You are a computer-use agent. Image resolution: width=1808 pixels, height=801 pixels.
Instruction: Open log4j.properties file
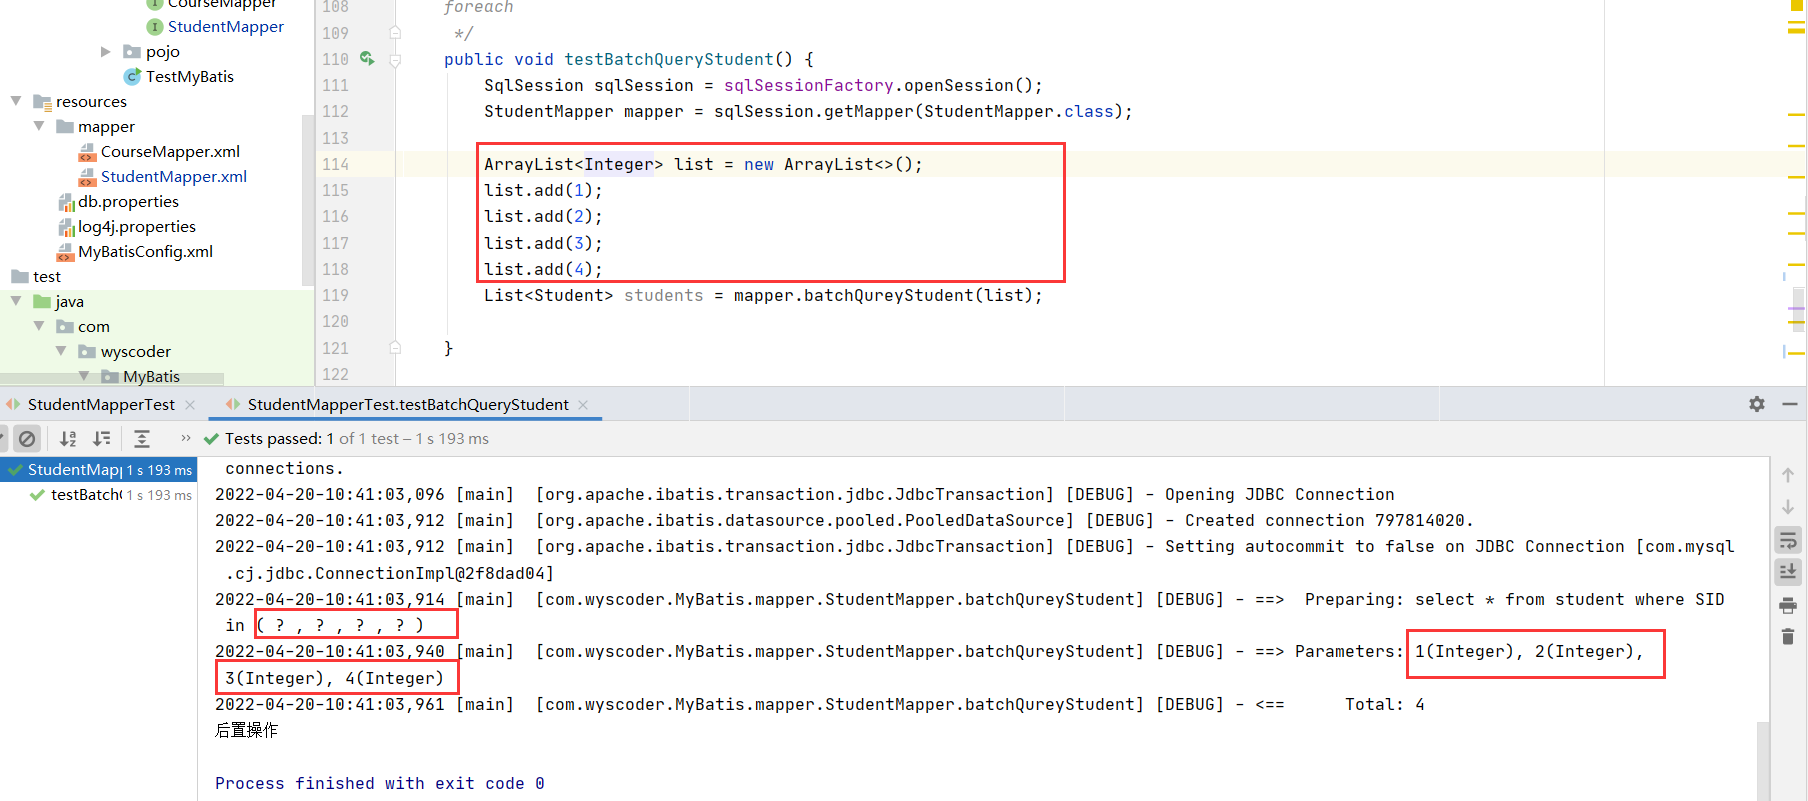point(136,226)
